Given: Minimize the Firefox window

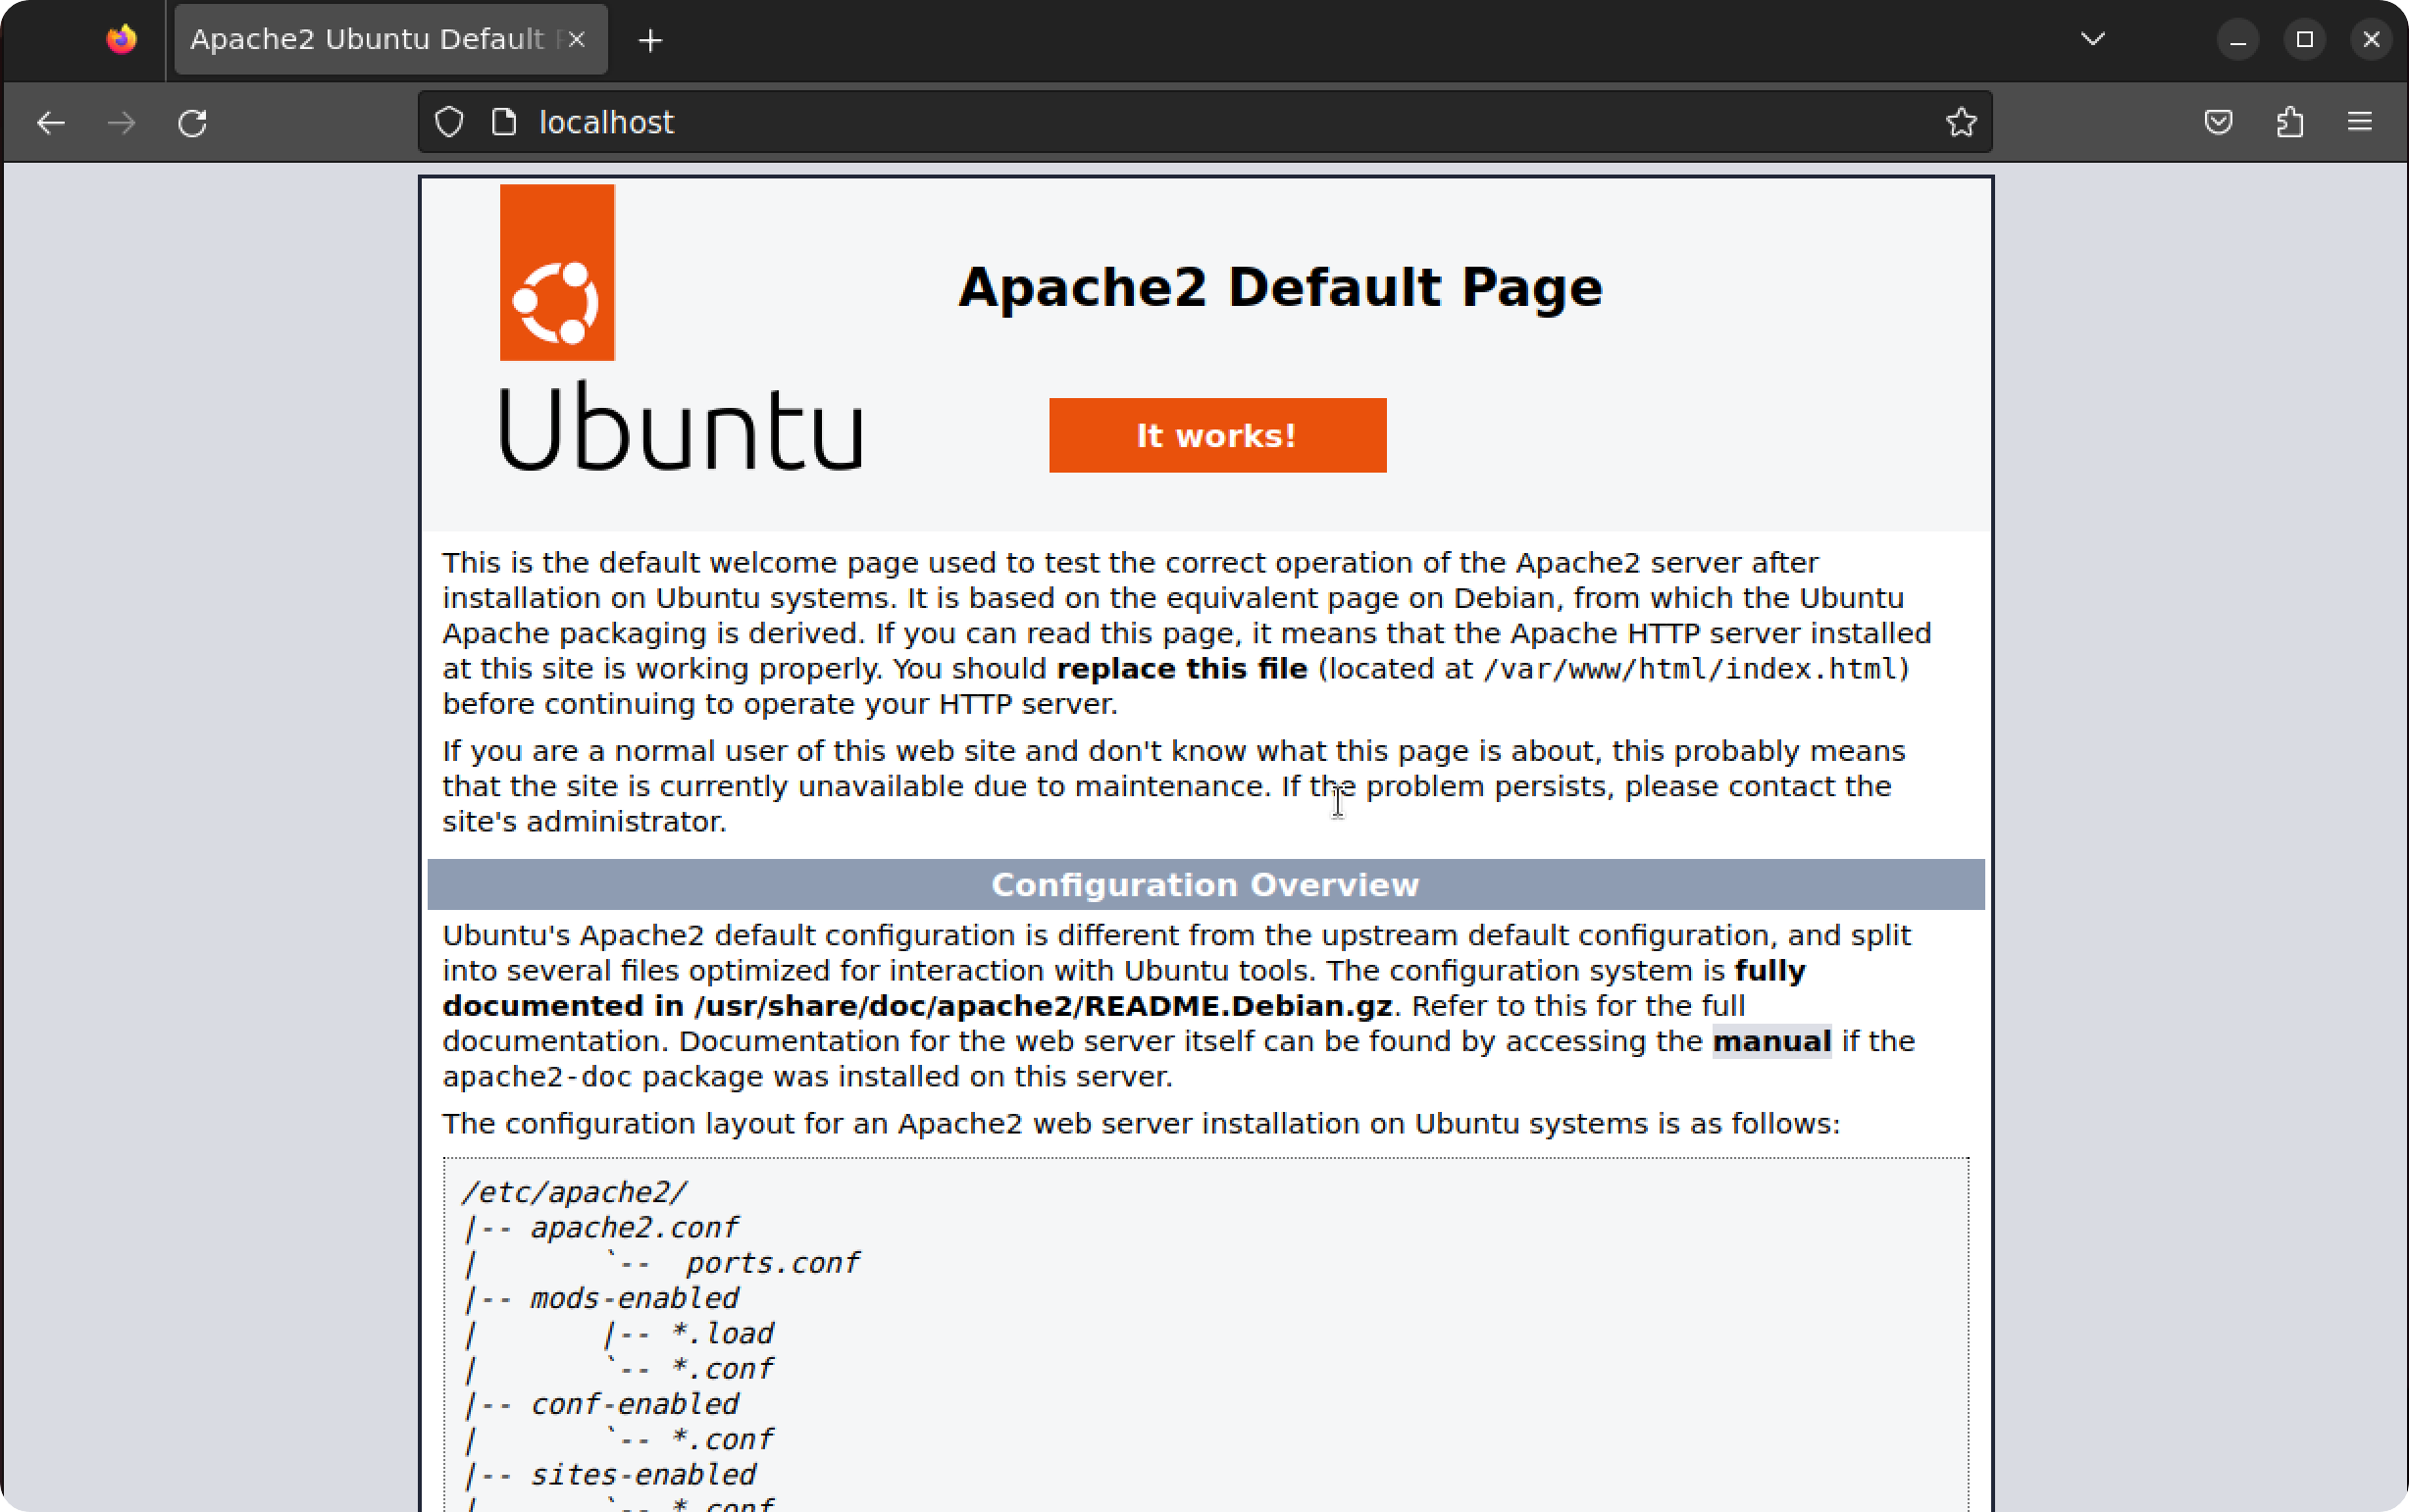Looking at the screenshot, I should tap(2238, 40).
